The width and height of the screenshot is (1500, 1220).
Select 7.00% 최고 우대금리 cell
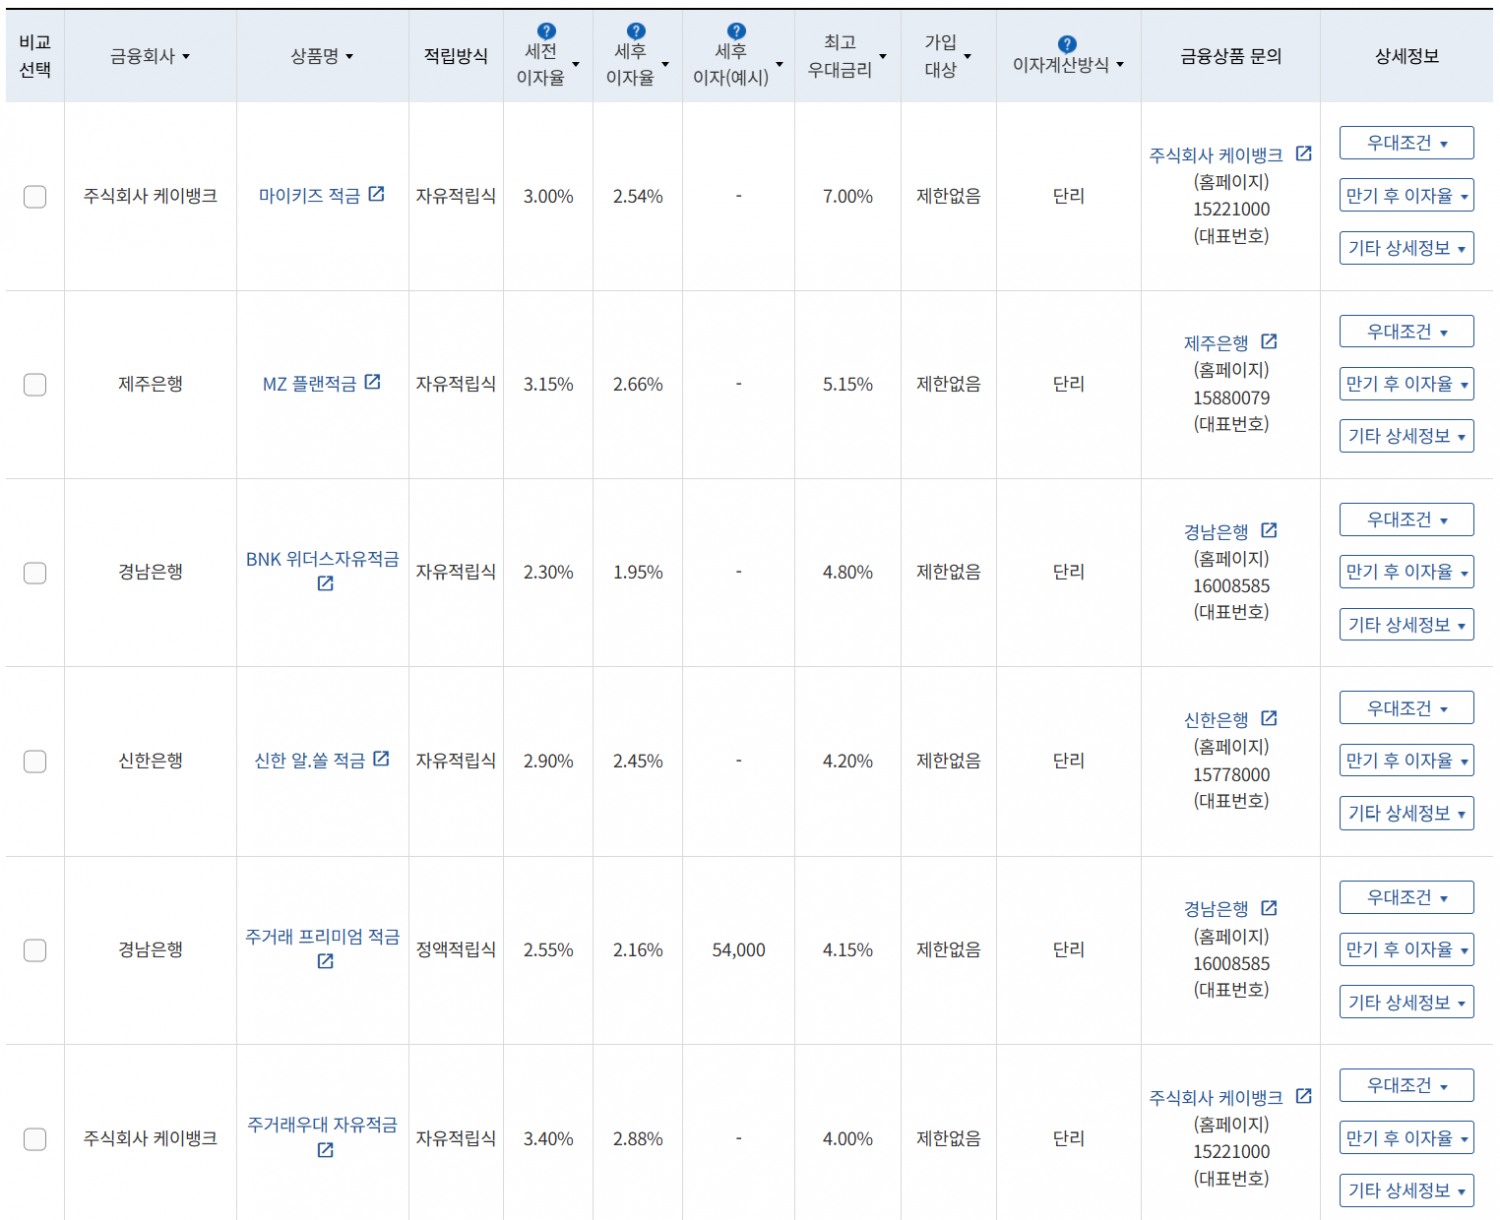(847, 197)
